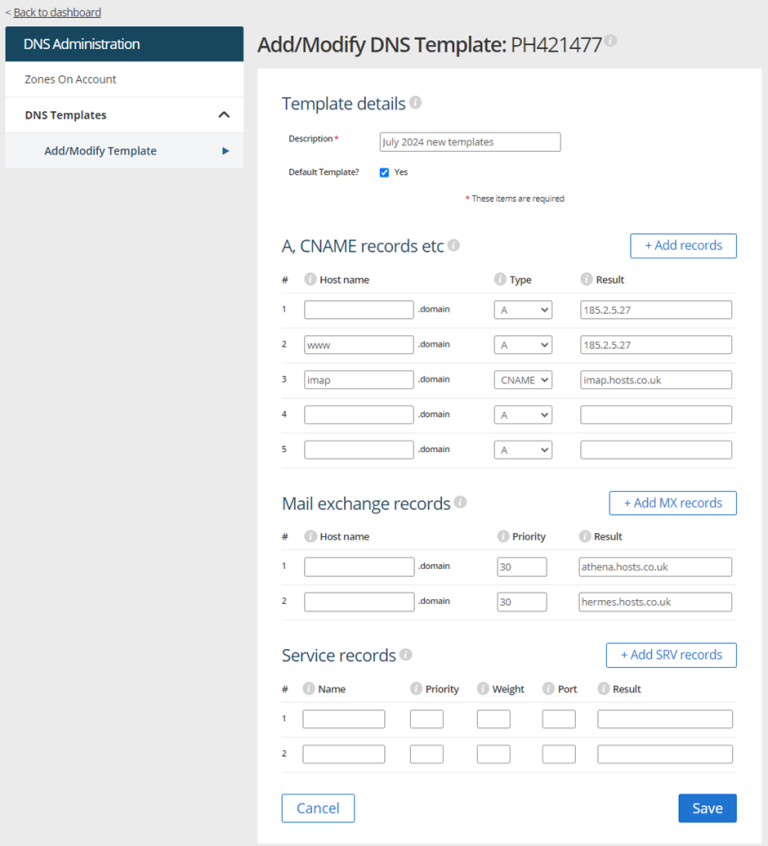Screen dimensions: 768x846
Task: Uncheck the Default Template 'Yes' checkbox
Action: tap(383, 171)
